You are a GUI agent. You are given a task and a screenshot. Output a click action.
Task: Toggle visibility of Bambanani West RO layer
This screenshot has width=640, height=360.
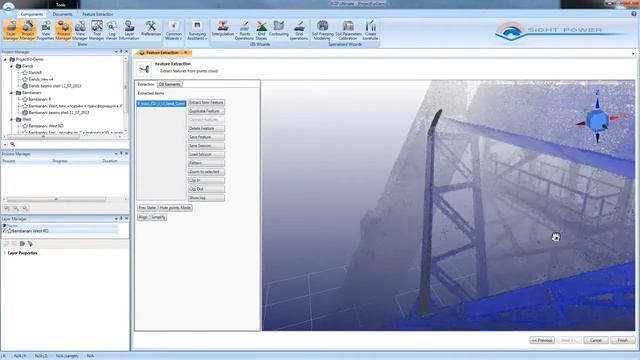tap(4, 231)
